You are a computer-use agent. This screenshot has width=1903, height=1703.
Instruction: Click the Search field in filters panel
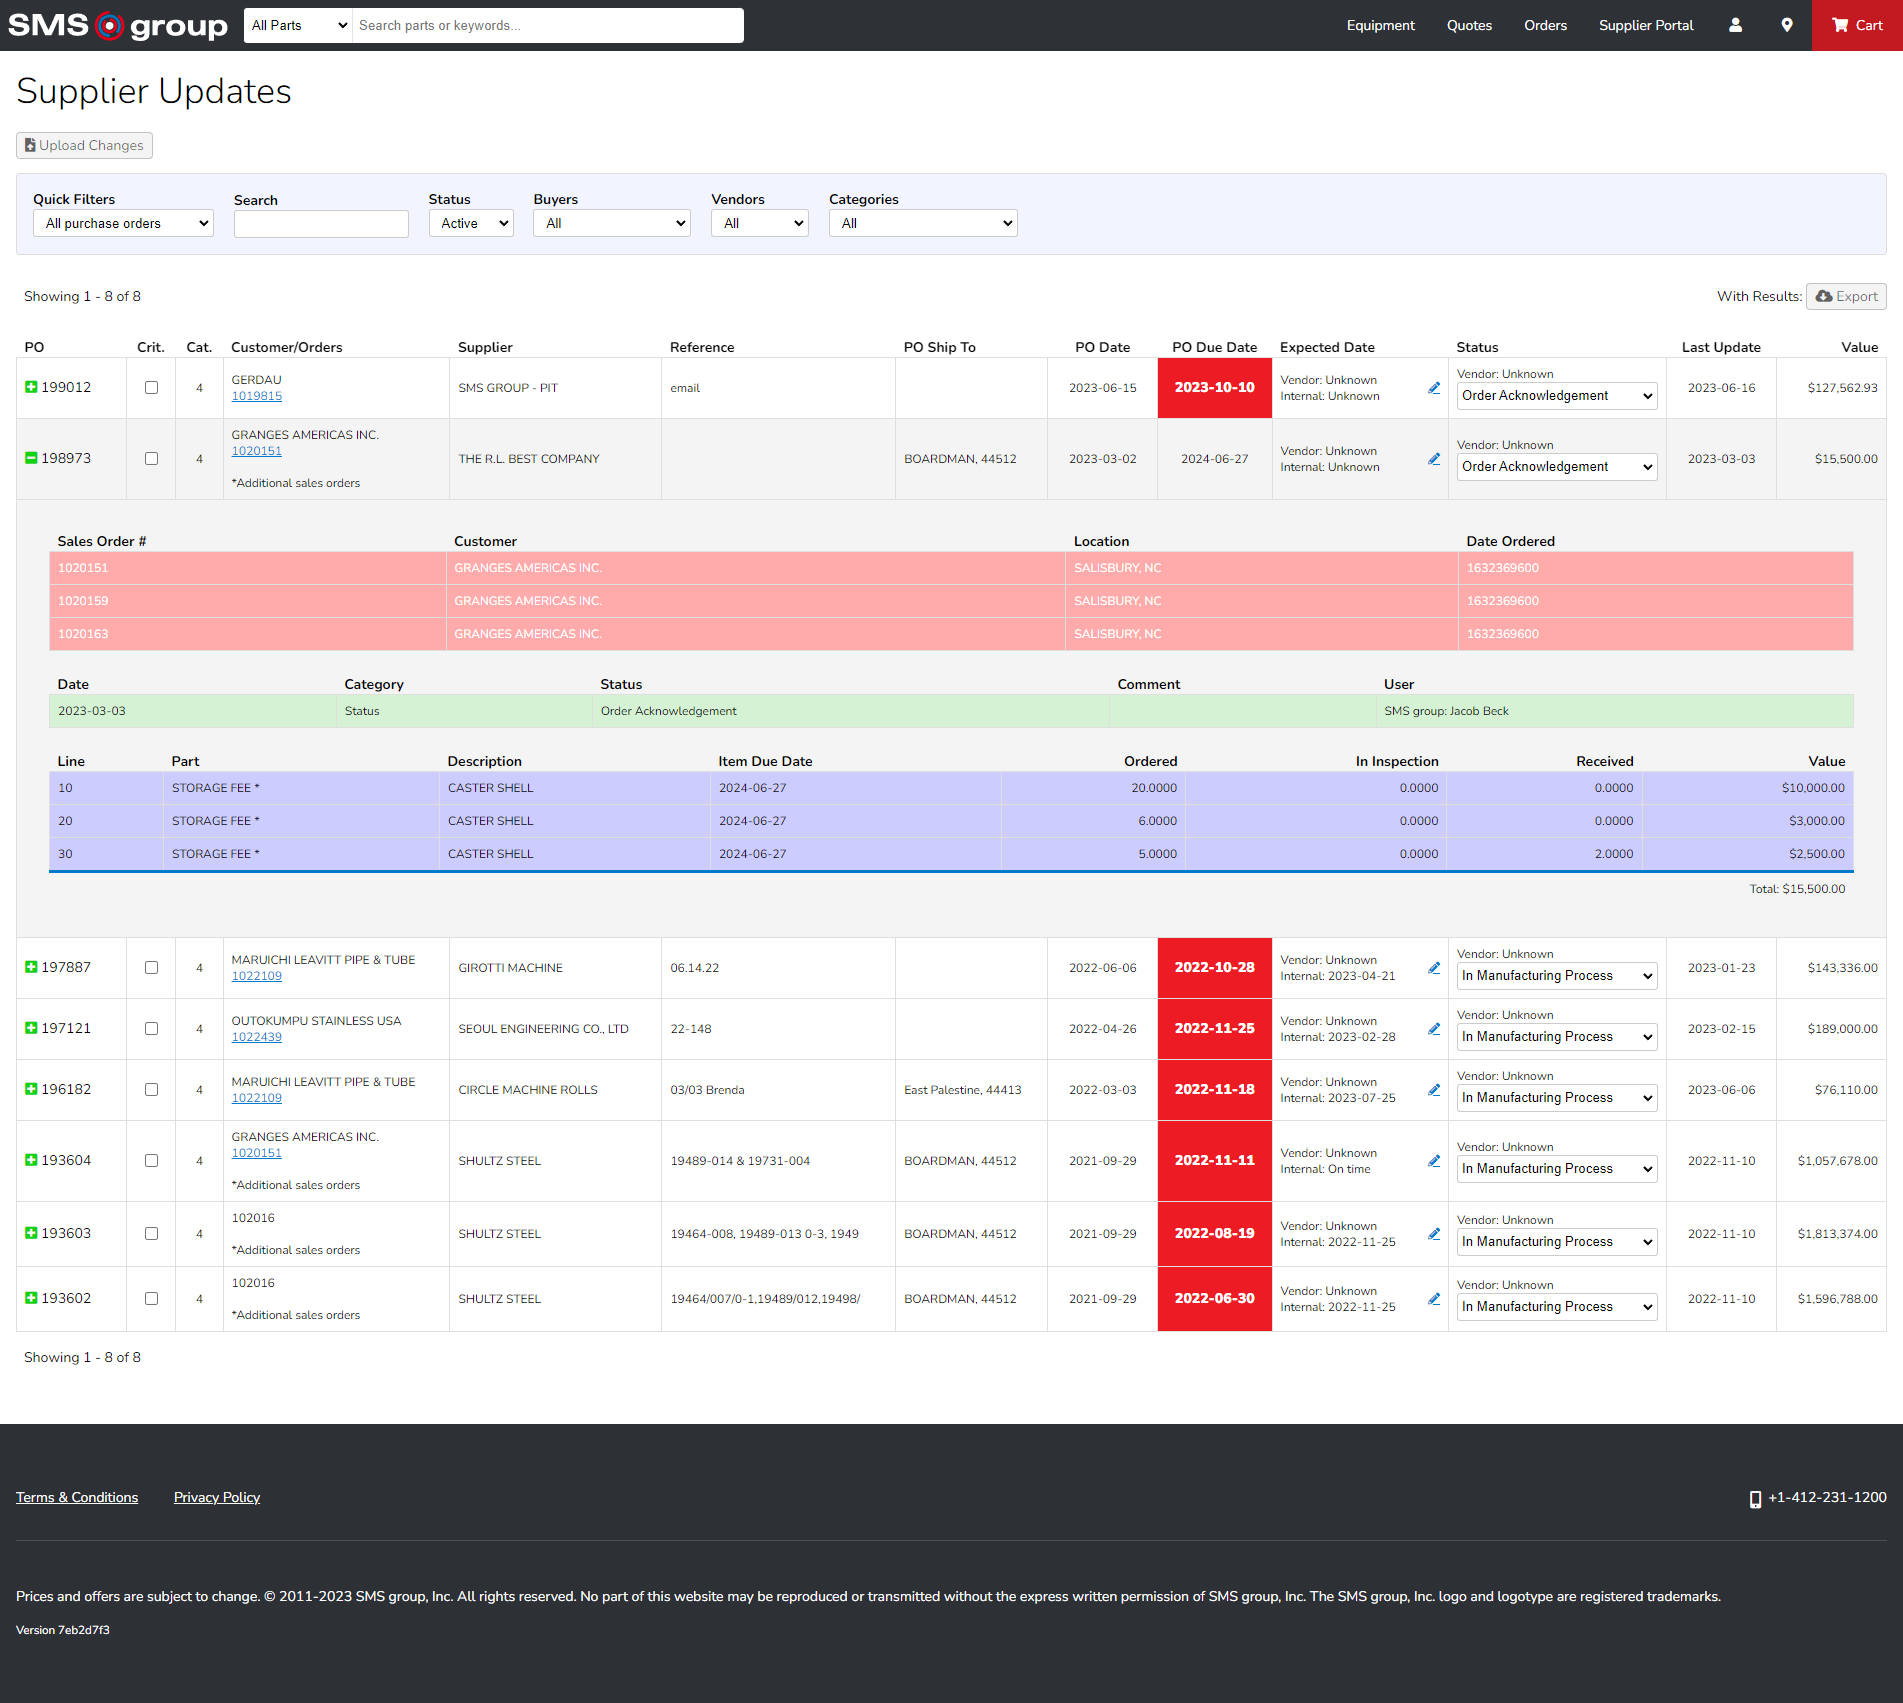coord(321,224)
